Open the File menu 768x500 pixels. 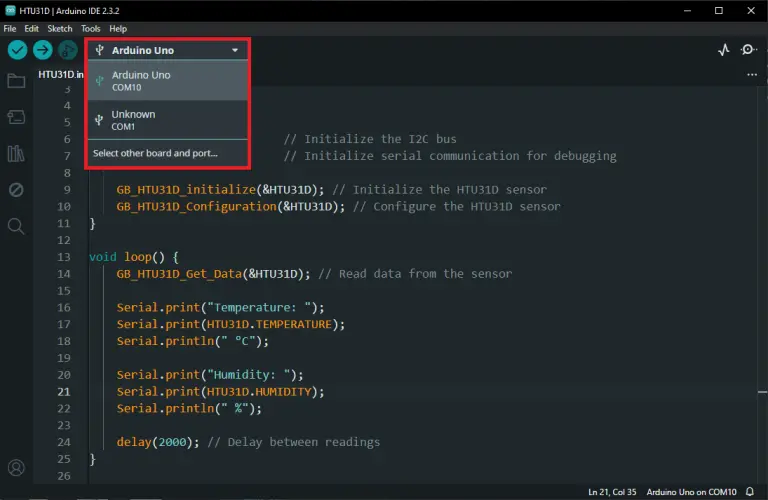tap(10, 29)
